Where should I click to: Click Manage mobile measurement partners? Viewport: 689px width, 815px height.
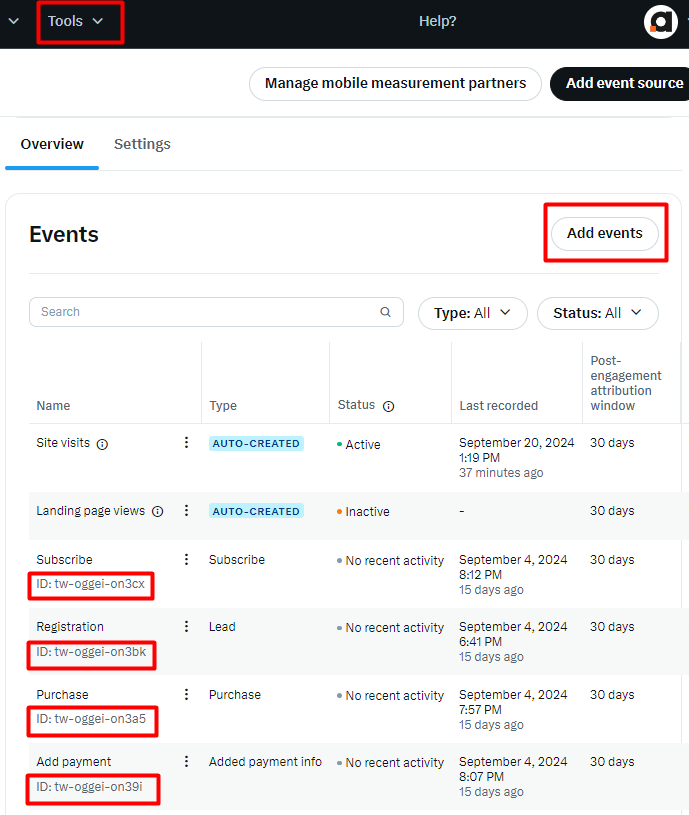(395, 83)
